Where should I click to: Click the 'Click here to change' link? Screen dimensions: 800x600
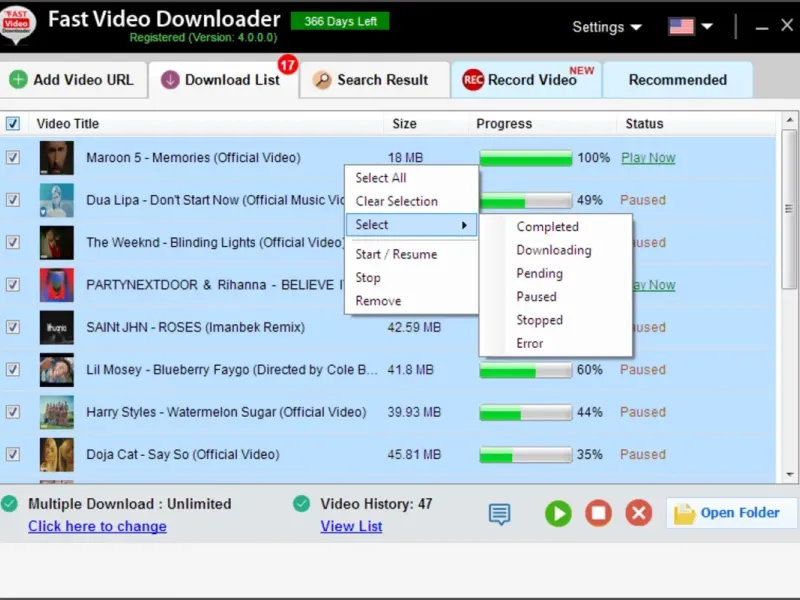pos(97,526)
